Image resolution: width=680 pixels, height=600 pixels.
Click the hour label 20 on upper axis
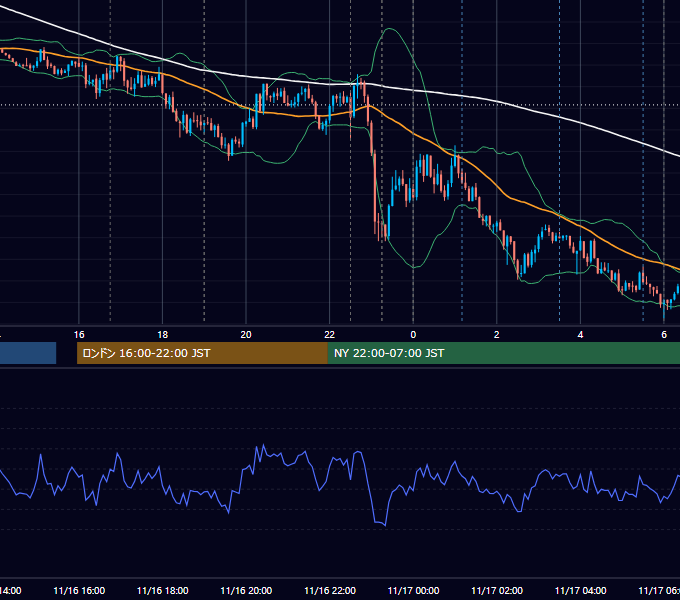[246, 335]
